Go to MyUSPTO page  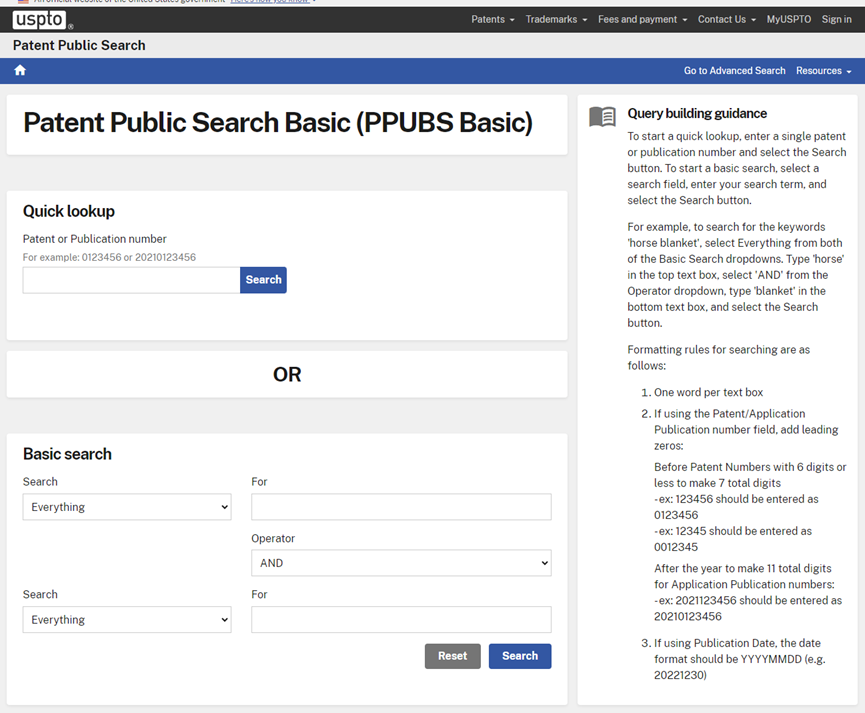pyautogui.click(x=789, y=20)
